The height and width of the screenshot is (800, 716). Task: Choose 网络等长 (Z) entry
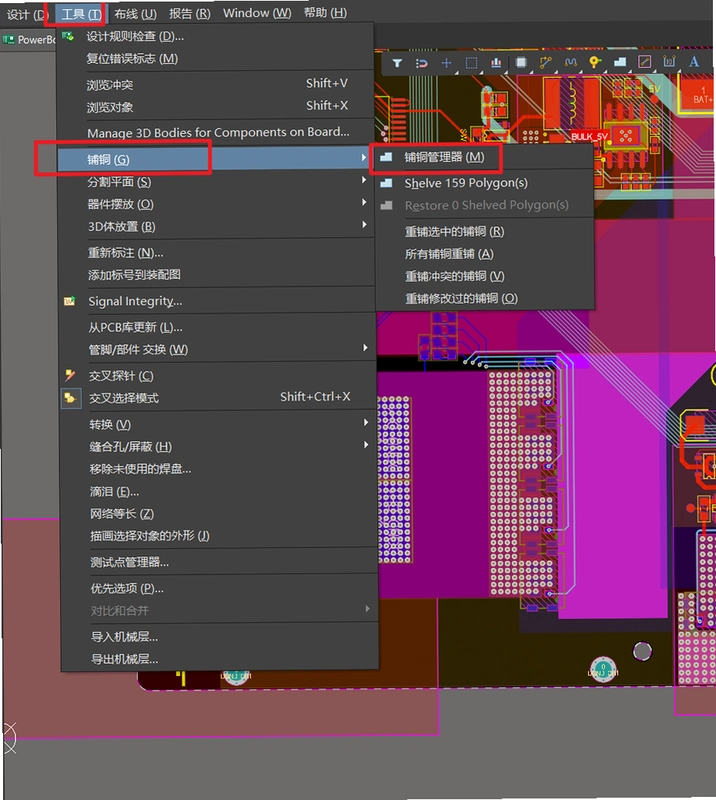click(x=218, y=513)
